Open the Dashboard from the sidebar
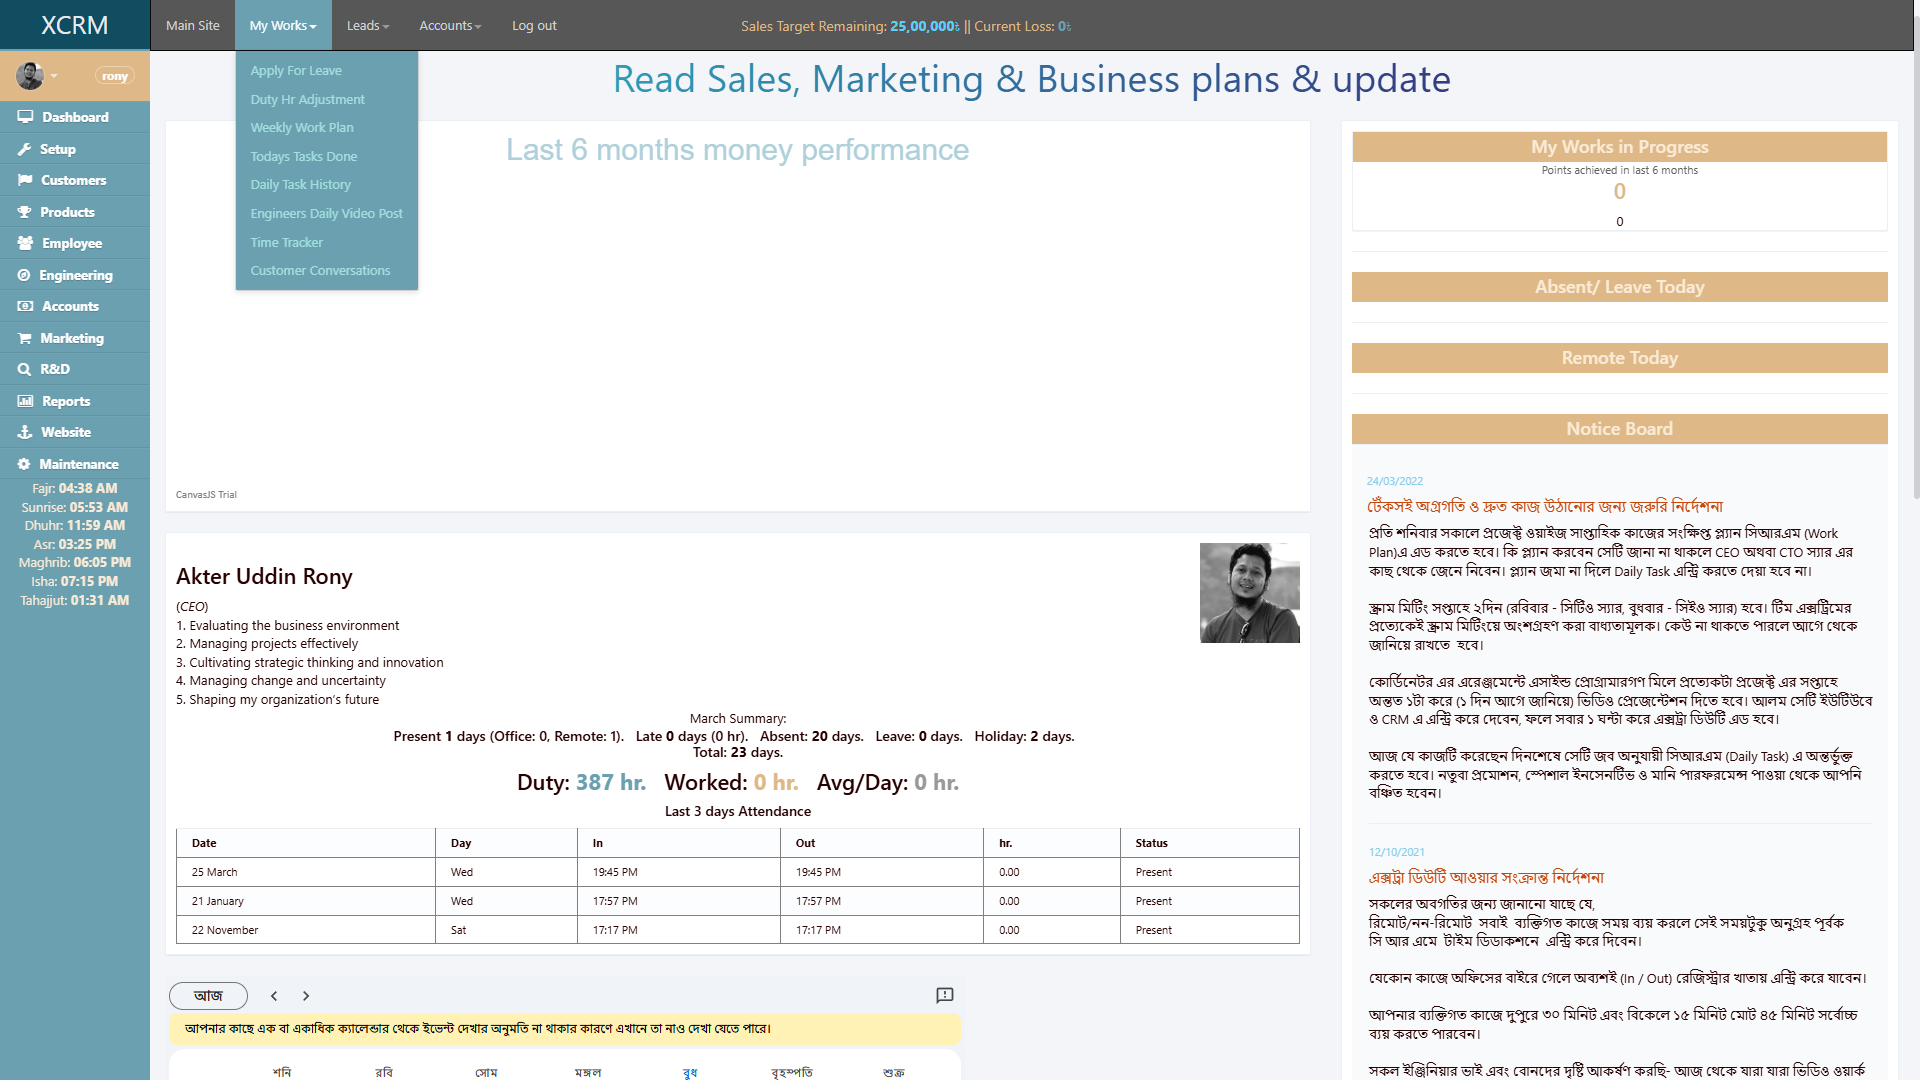Image resolution: width=1920 pixels, height=1080 pixels. pyautogui.click(x=25, y=117)
